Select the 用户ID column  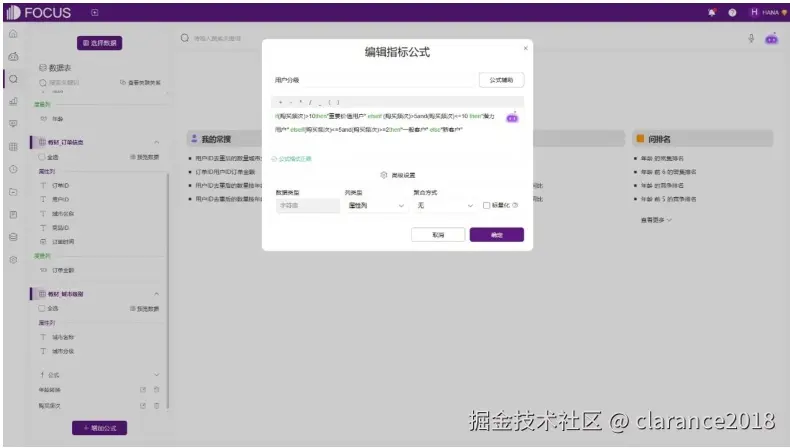60,200
